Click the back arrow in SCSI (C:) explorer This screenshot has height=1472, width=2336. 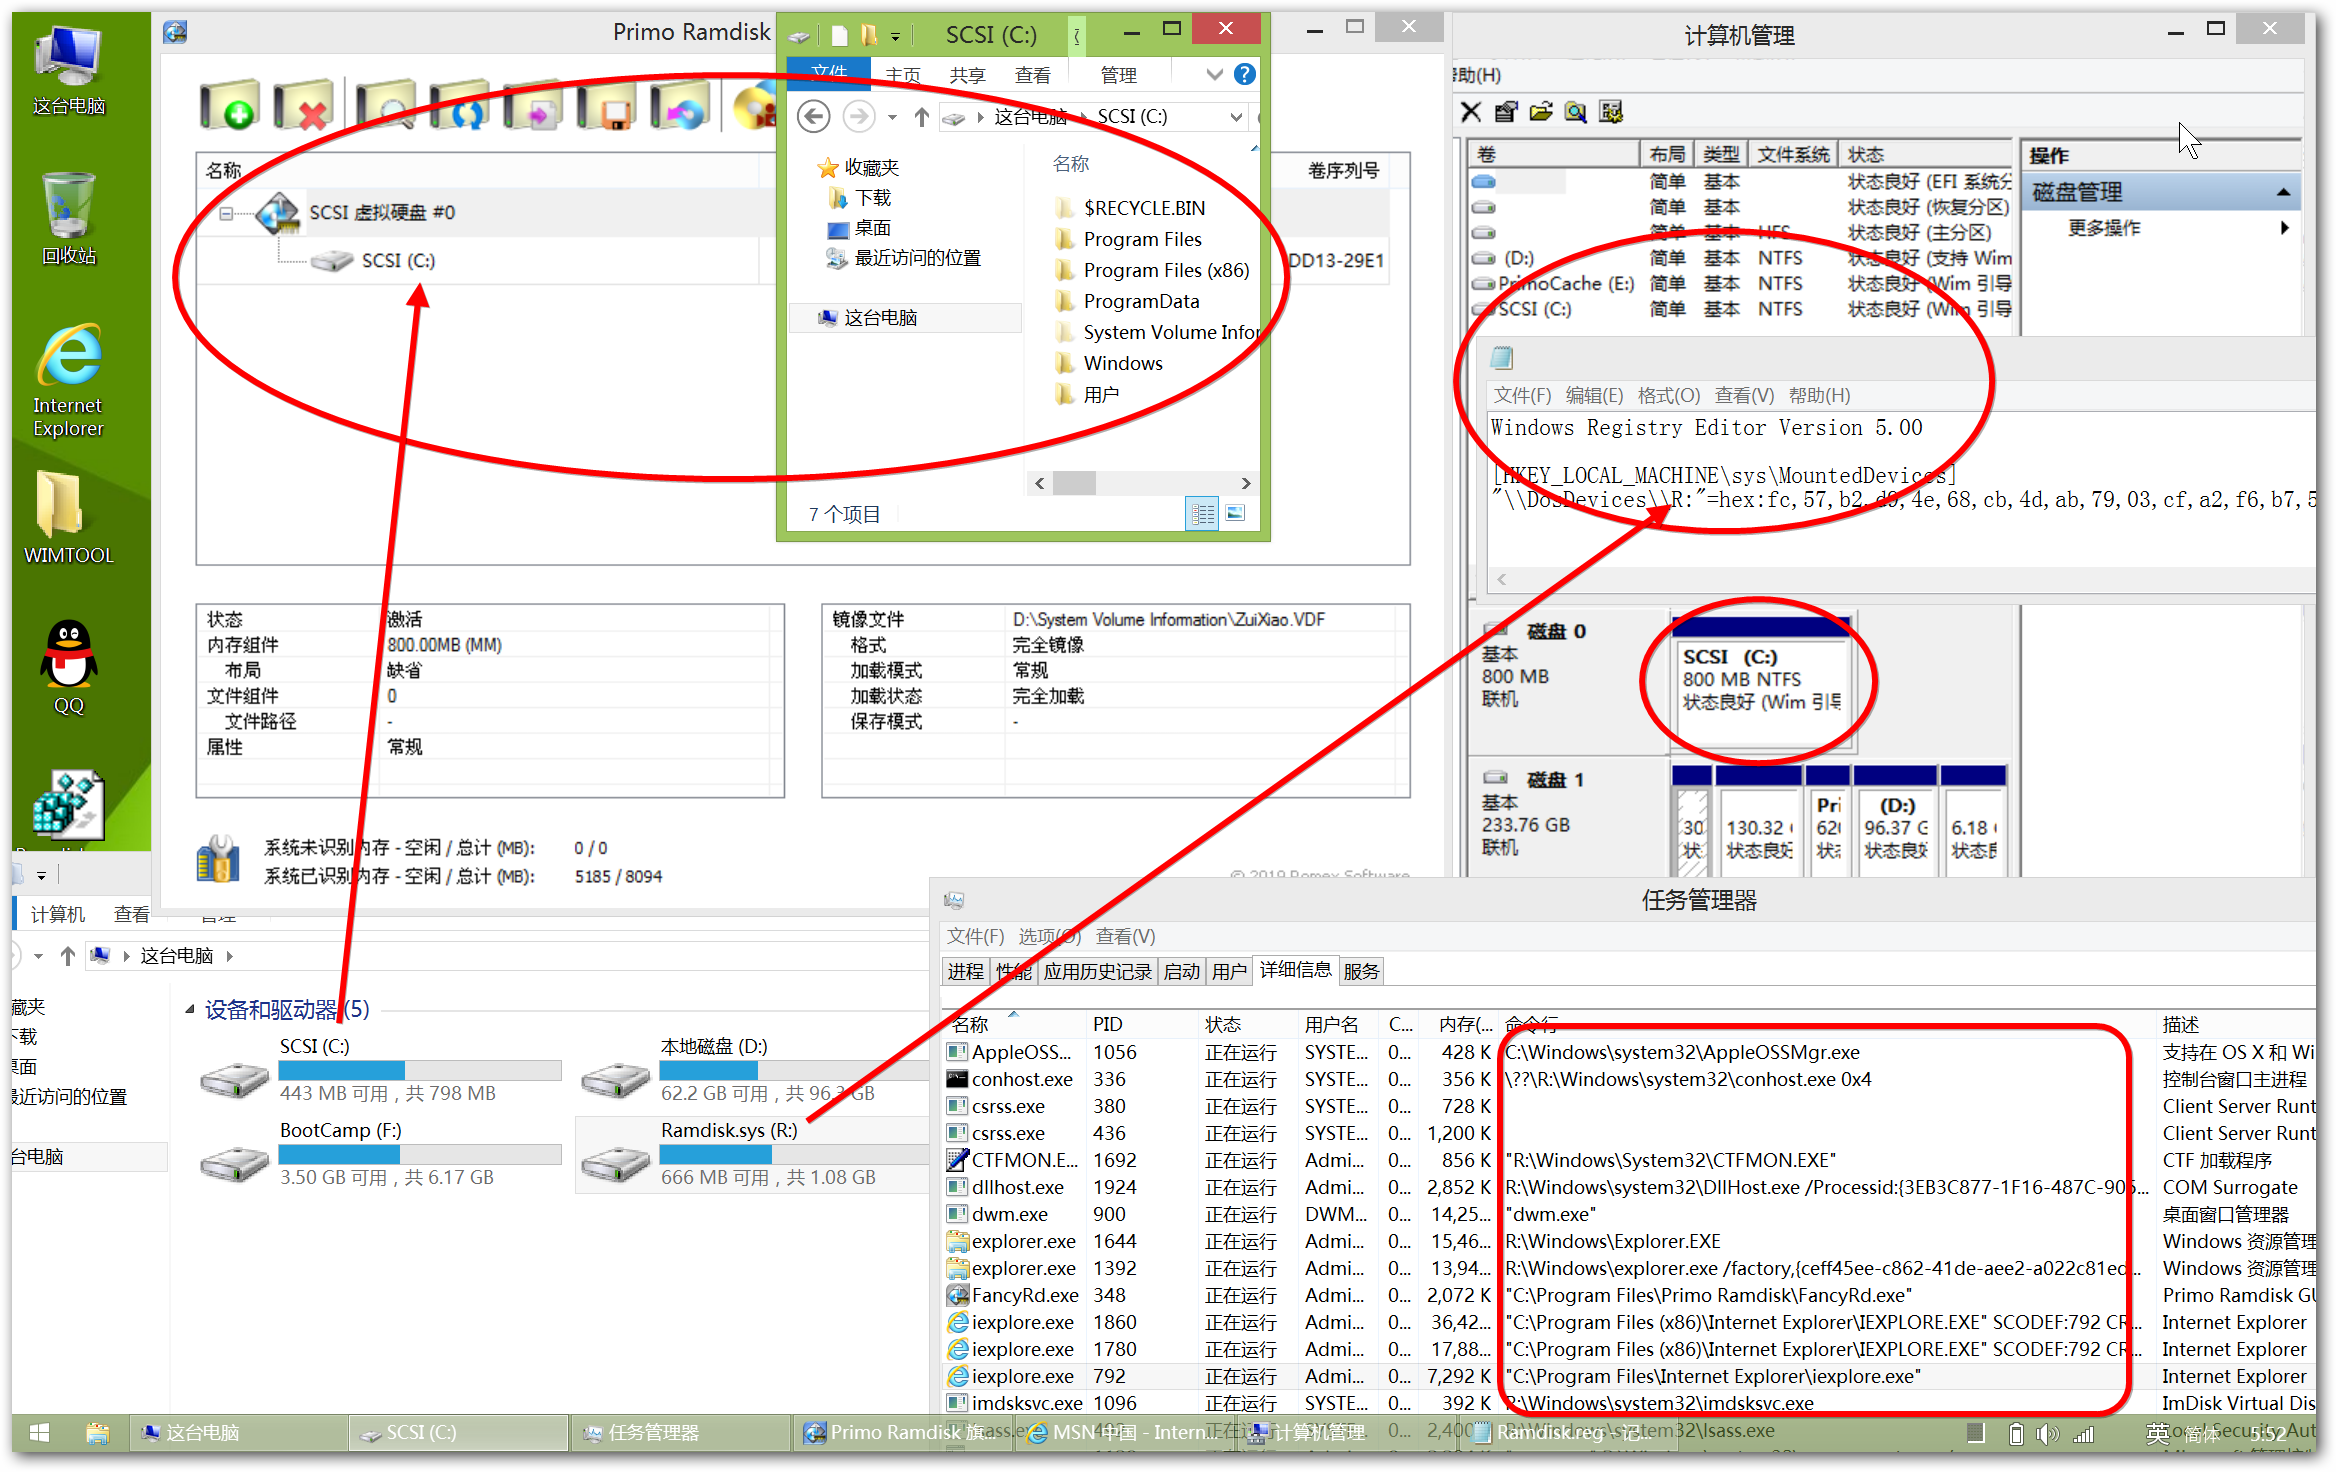pyautogui.click(x=814, y=117)
